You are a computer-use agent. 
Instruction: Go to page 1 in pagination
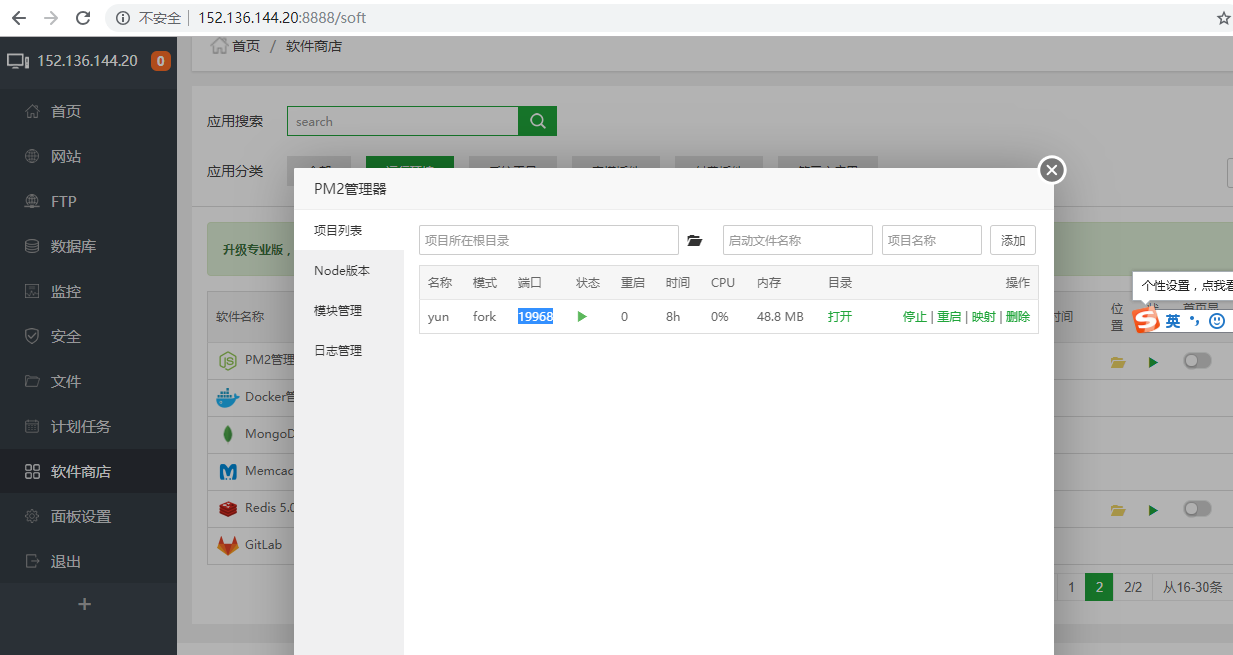pos(1071,587)
